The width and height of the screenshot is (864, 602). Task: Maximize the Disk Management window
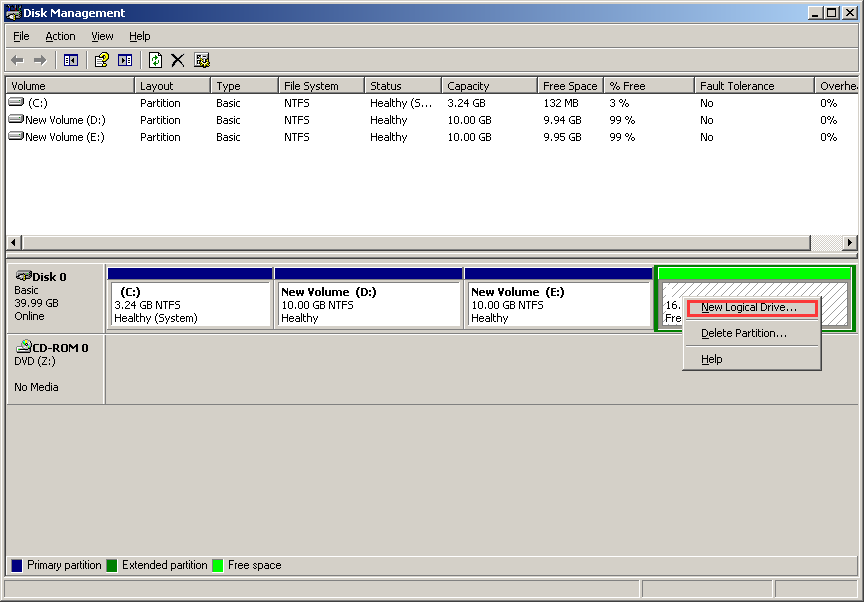pos(831,13)
